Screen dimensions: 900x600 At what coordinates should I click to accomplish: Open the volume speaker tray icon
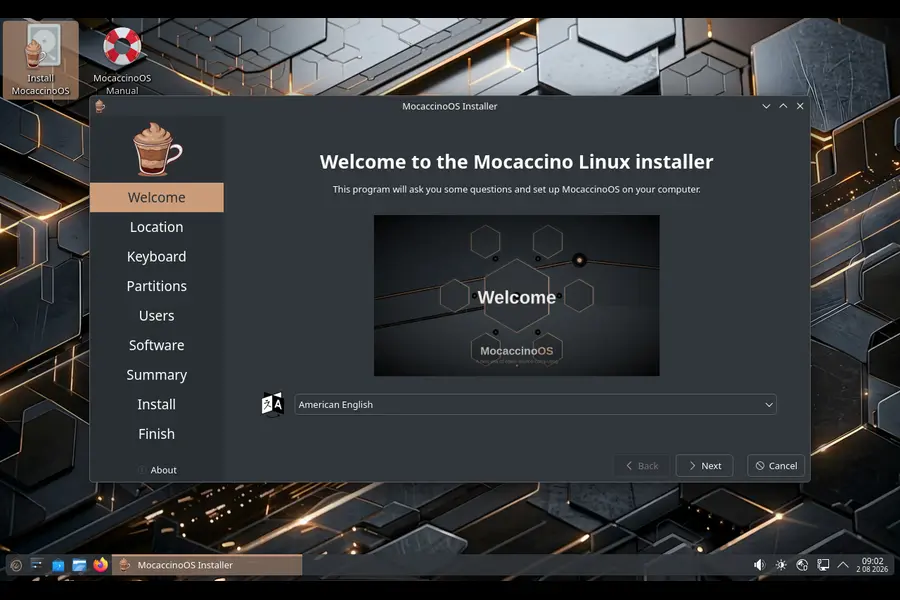click(759, 565)
